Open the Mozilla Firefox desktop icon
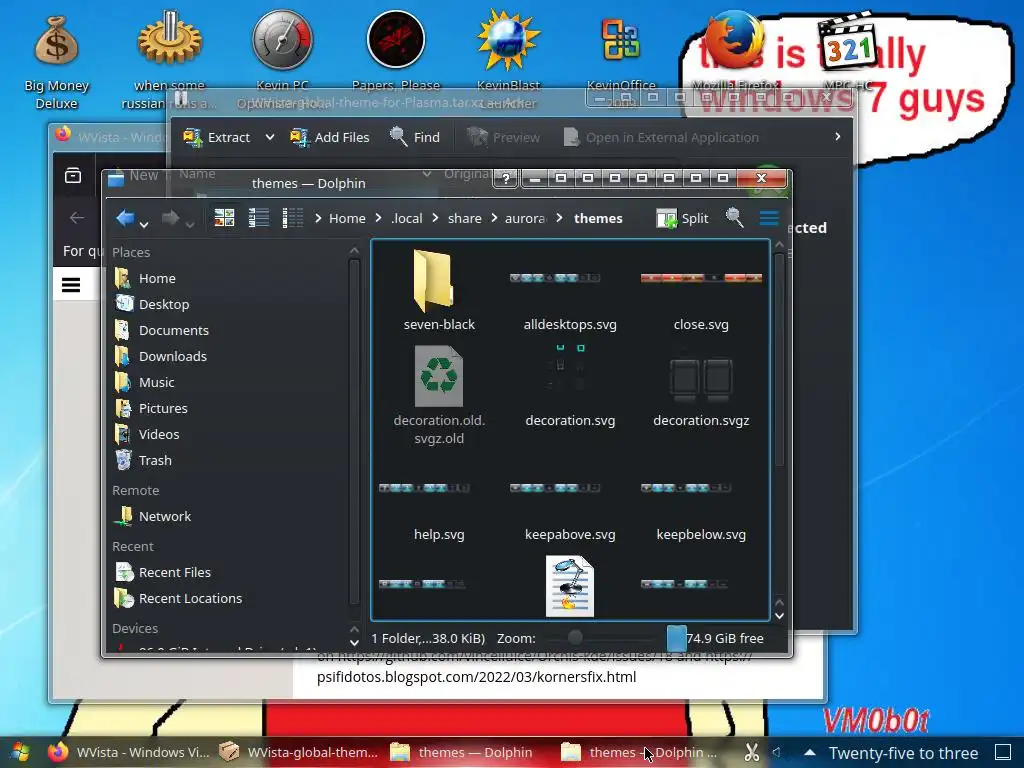The width and height of the screenshot is (1024, 768). (x=736, y=52)
